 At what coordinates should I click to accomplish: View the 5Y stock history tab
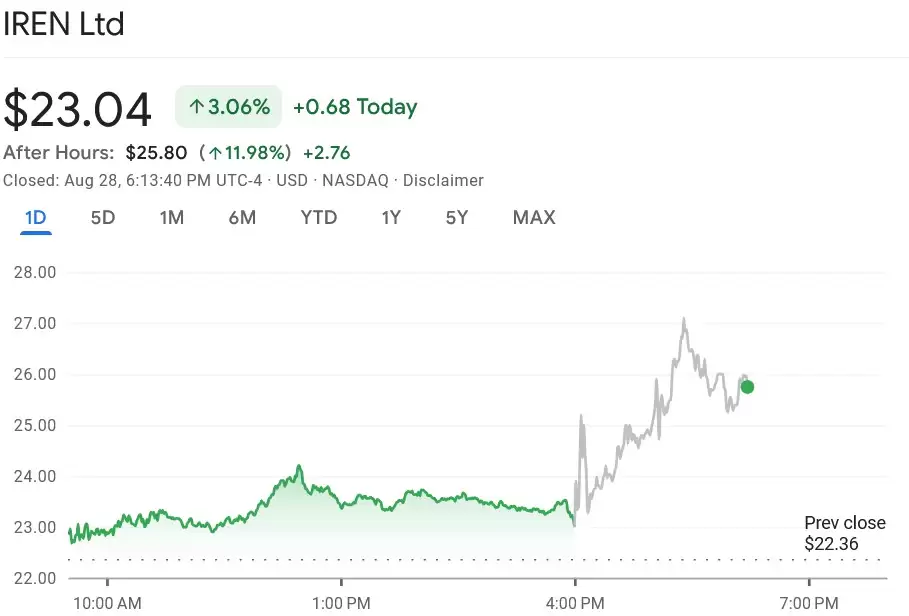point(456,217)
